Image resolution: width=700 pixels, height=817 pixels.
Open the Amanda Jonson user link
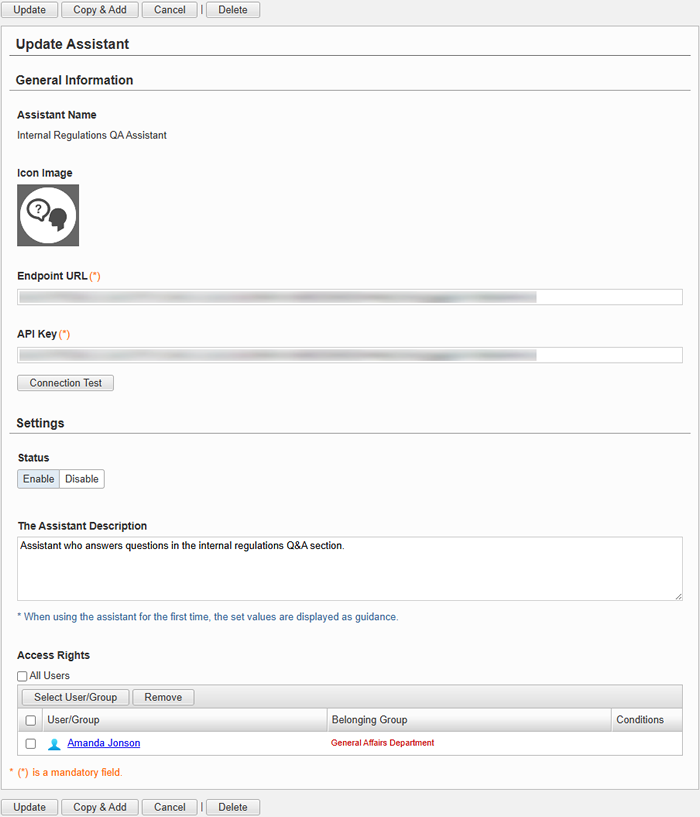104,743
